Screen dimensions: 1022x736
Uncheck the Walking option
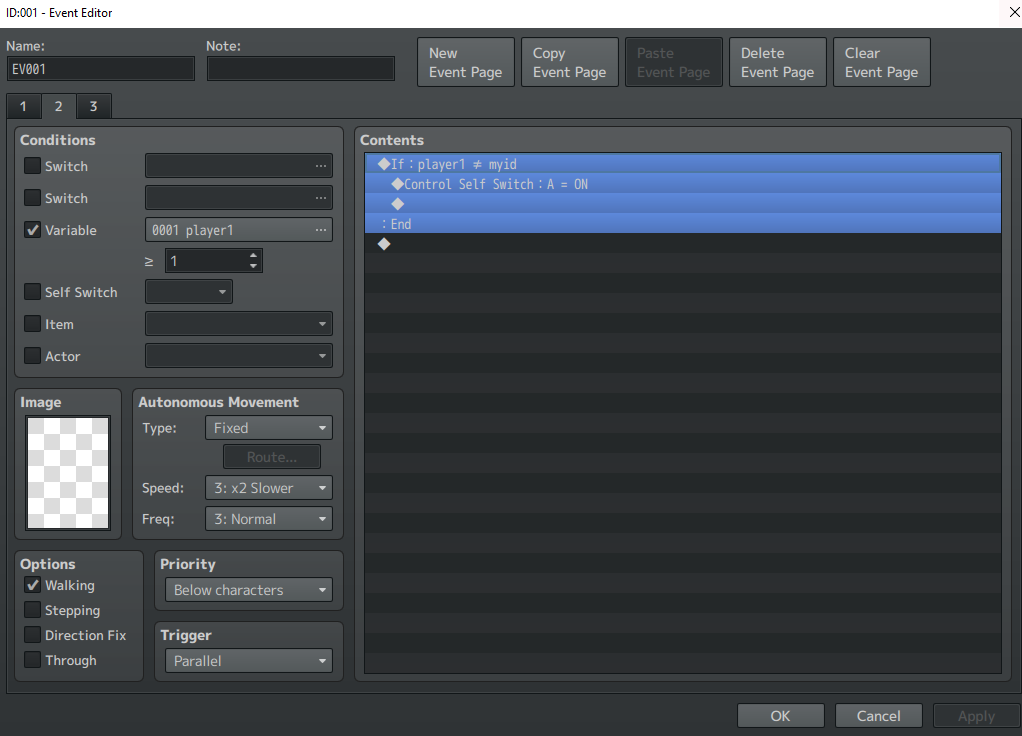pos(32,585)
